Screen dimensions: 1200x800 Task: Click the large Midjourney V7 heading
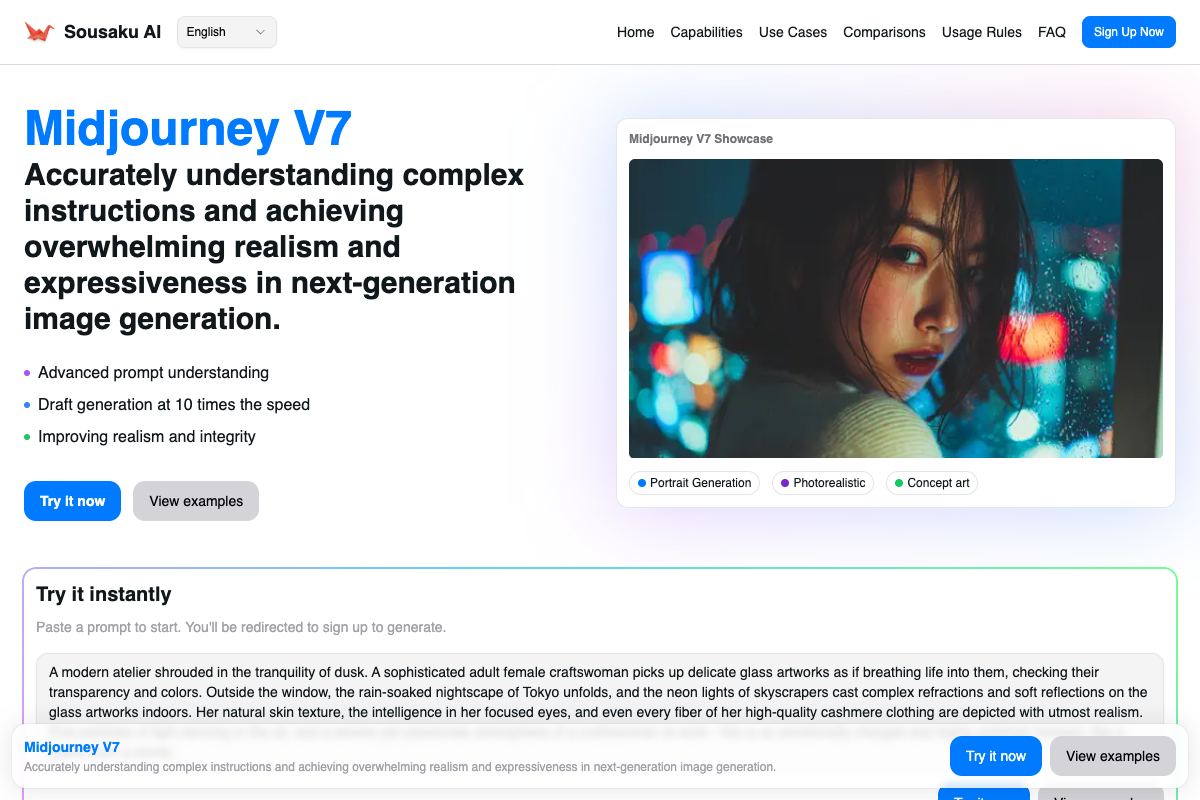coord(188,128)
